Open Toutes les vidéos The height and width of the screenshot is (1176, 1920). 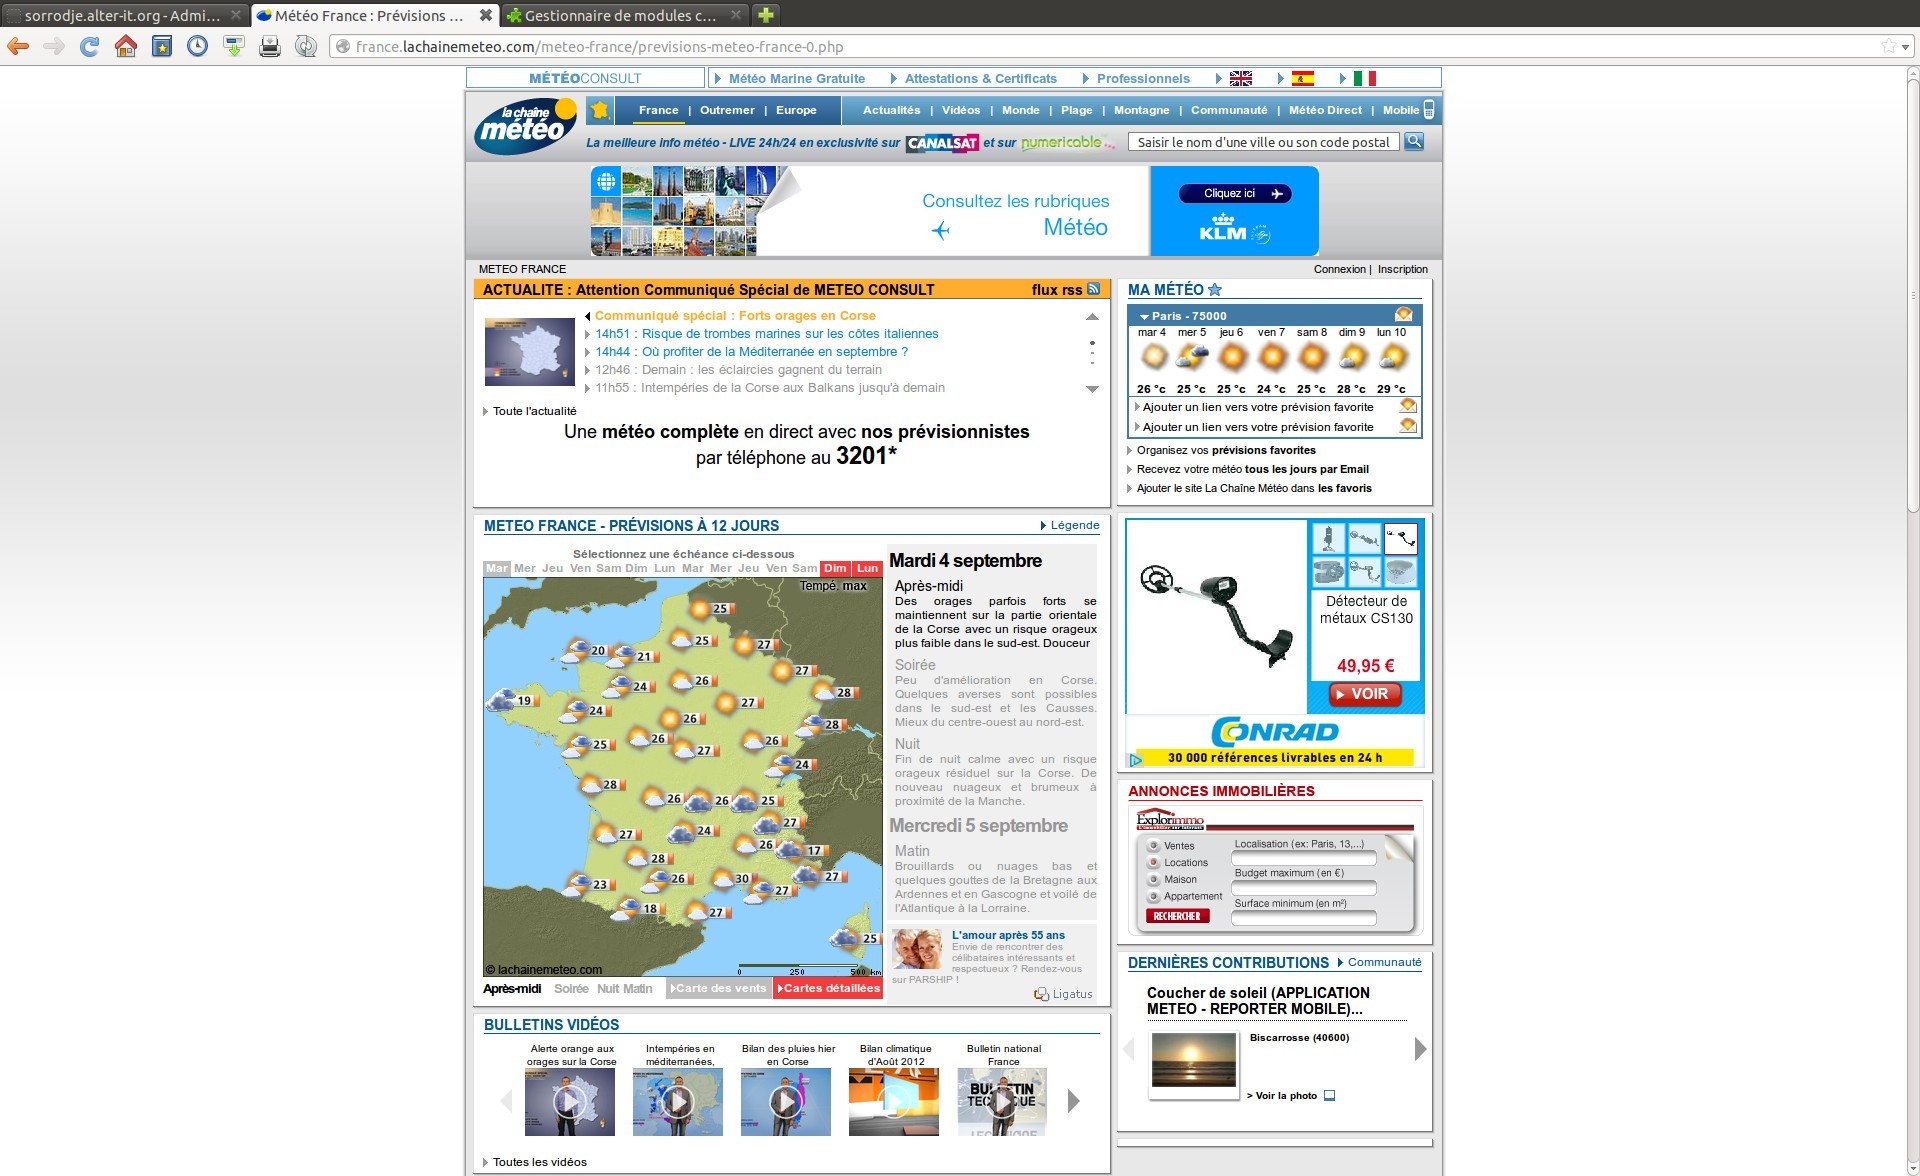[x=535, y=1162]
